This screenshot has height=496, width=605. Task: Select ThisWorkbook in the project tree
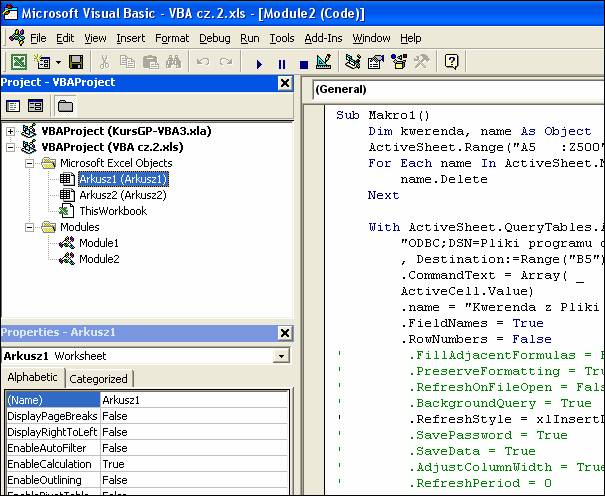coord(113,211)
